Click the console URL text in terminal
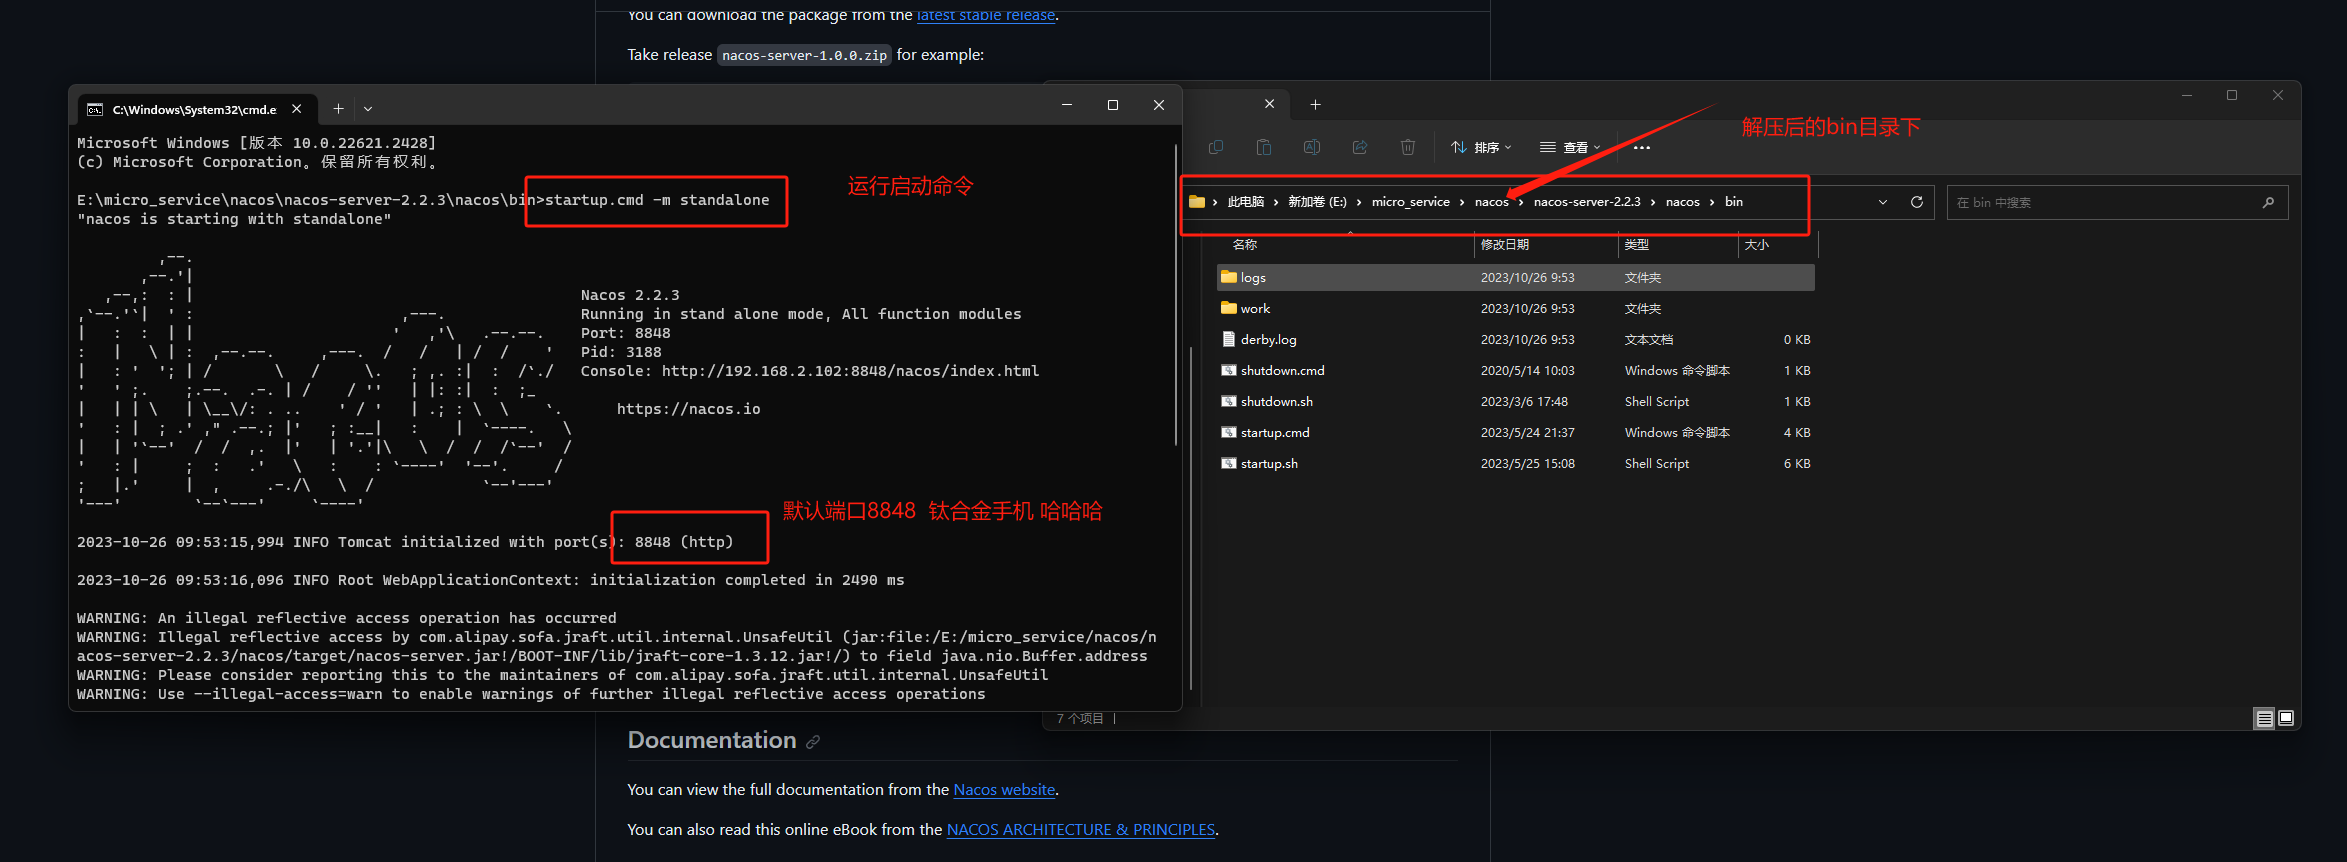 click(850, 371)
